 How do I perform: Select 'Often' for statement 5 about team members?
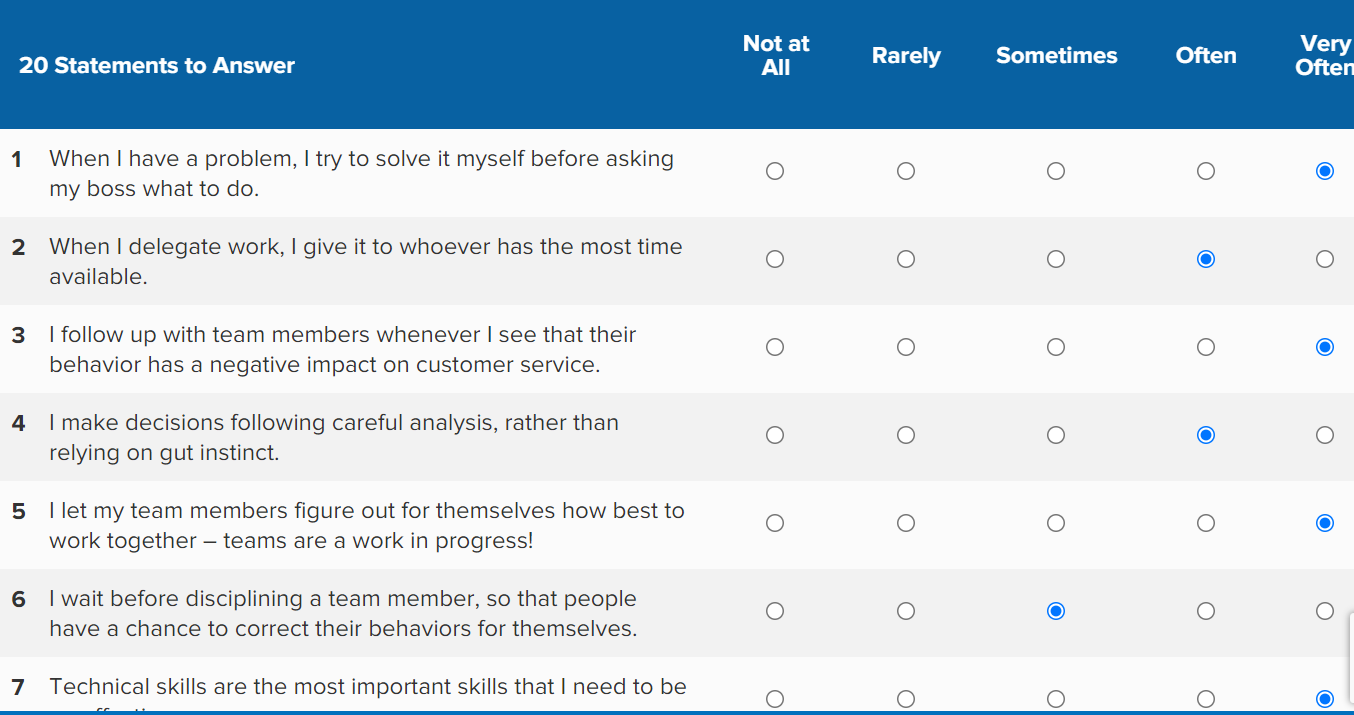(1206, 523)
